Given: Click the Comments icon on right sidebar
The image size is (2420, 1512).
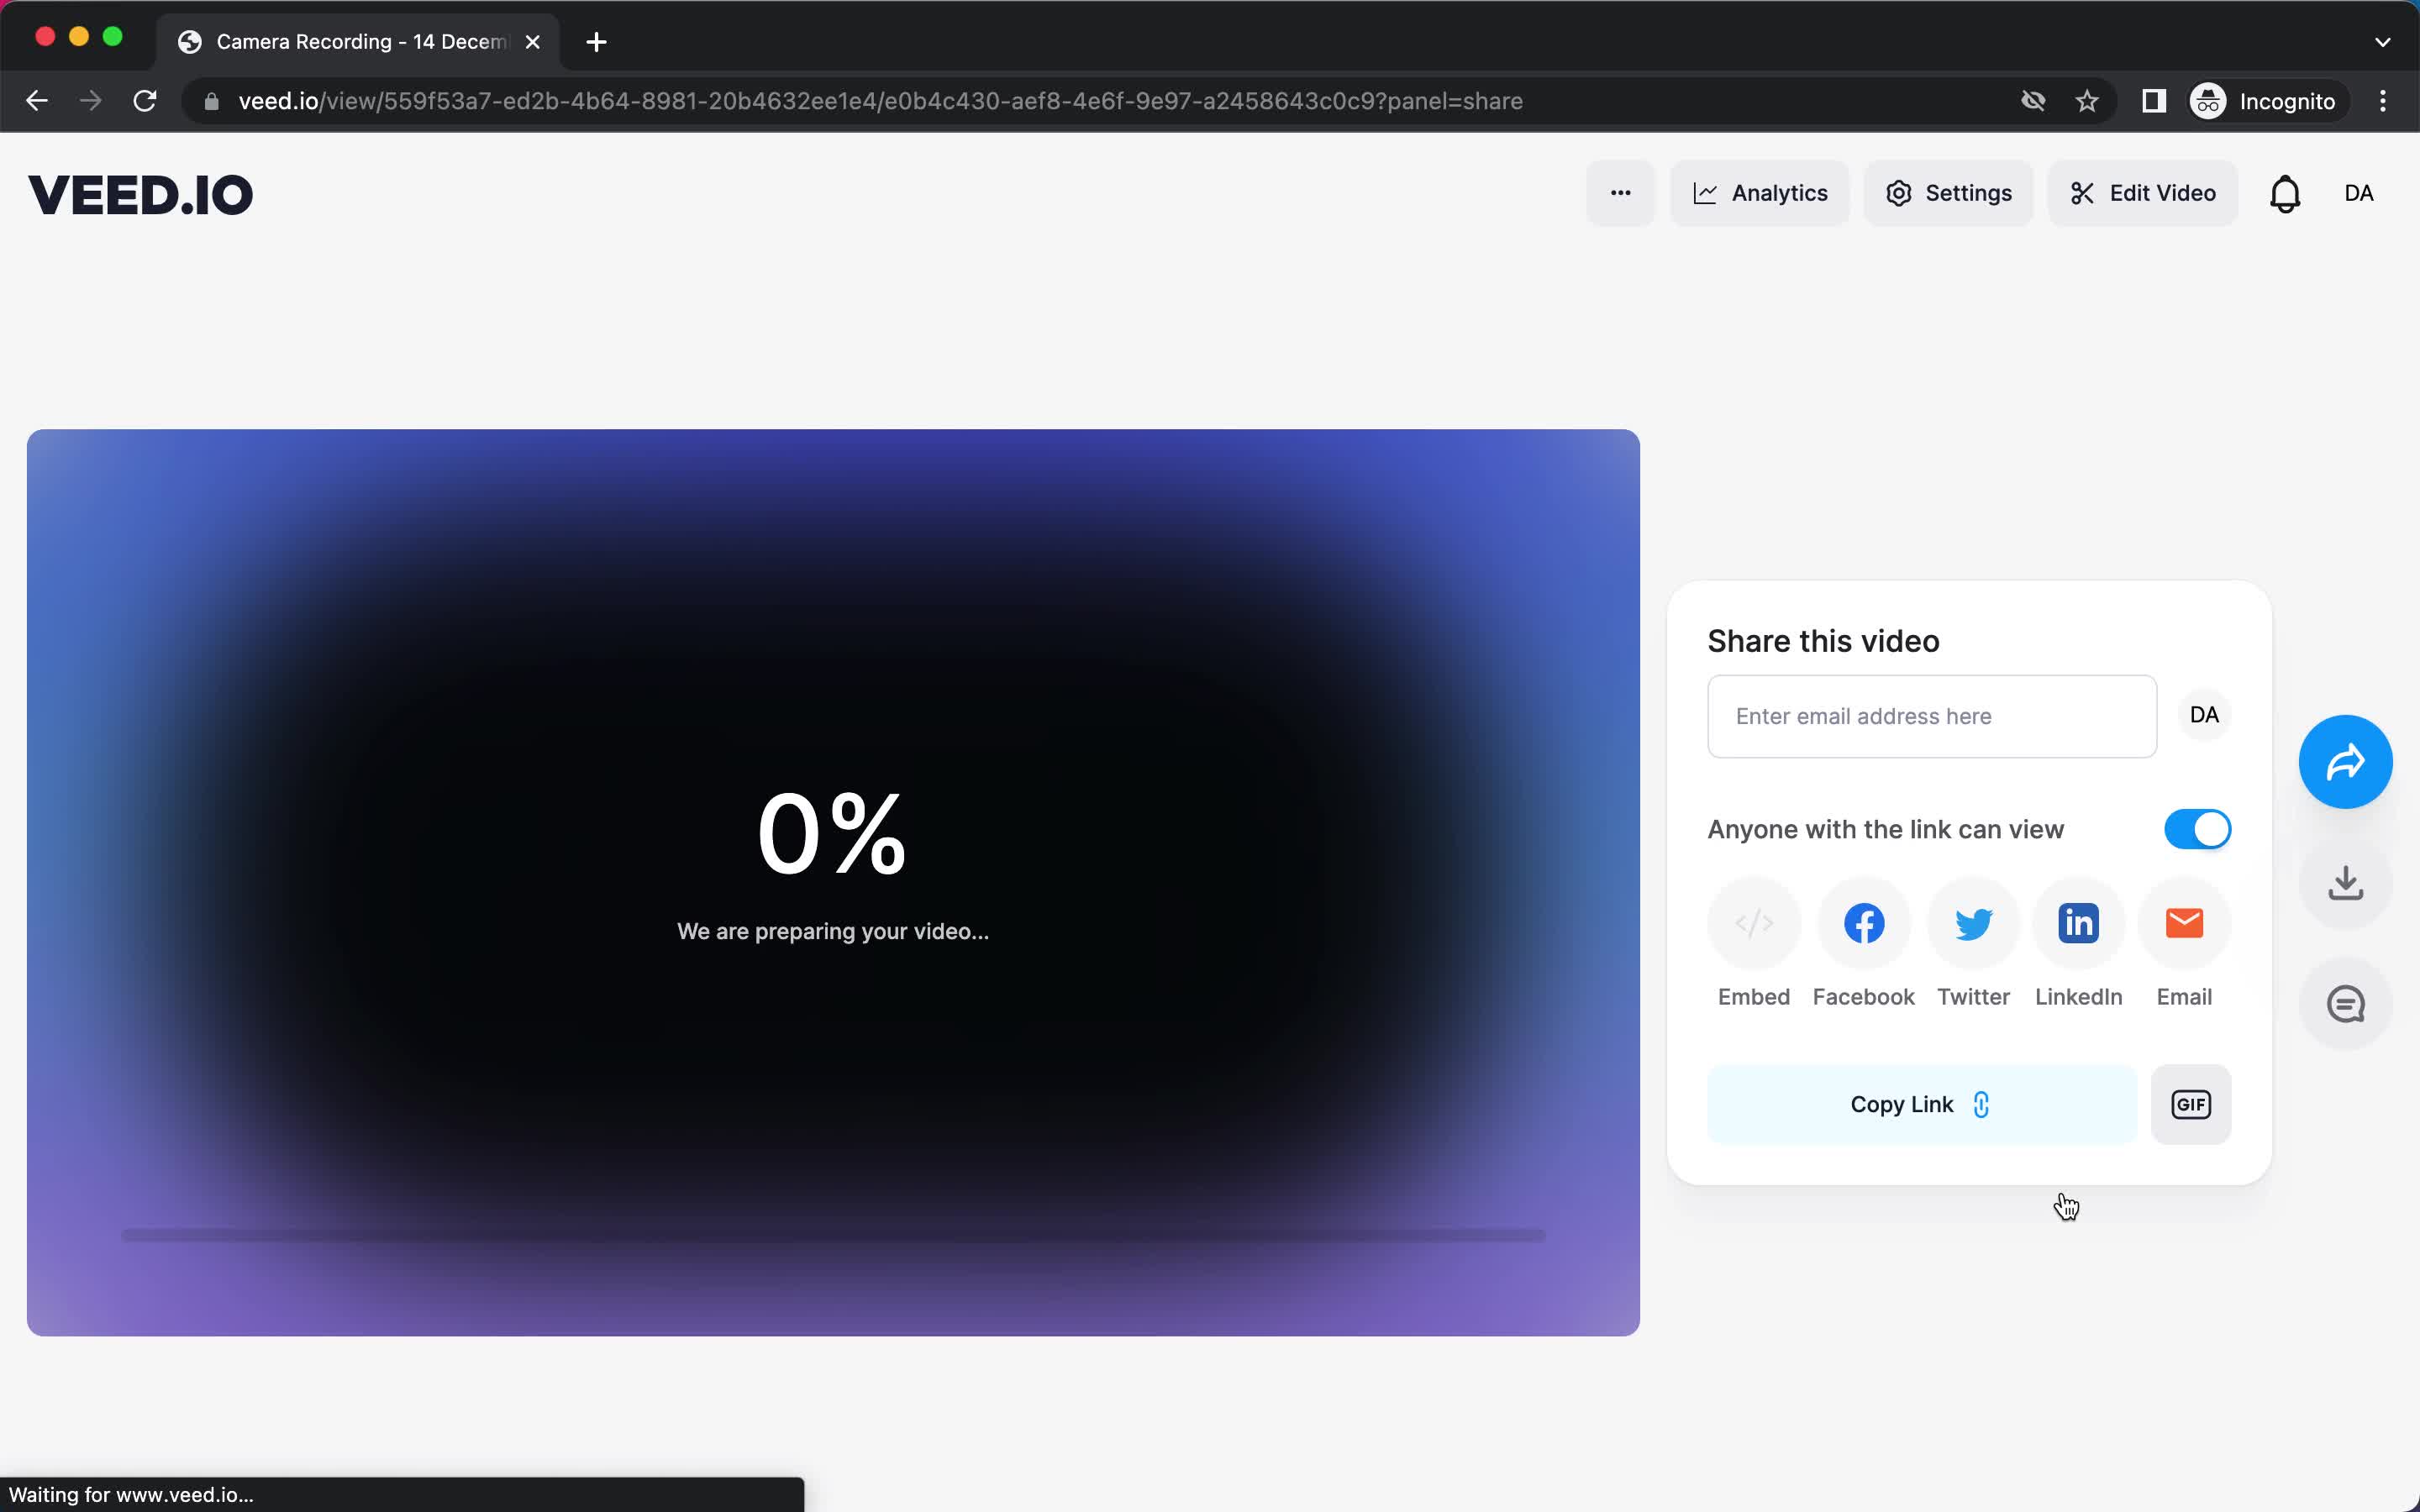Looking at the screenshot, I should pyautogui.click(x=2345, y=1003).
